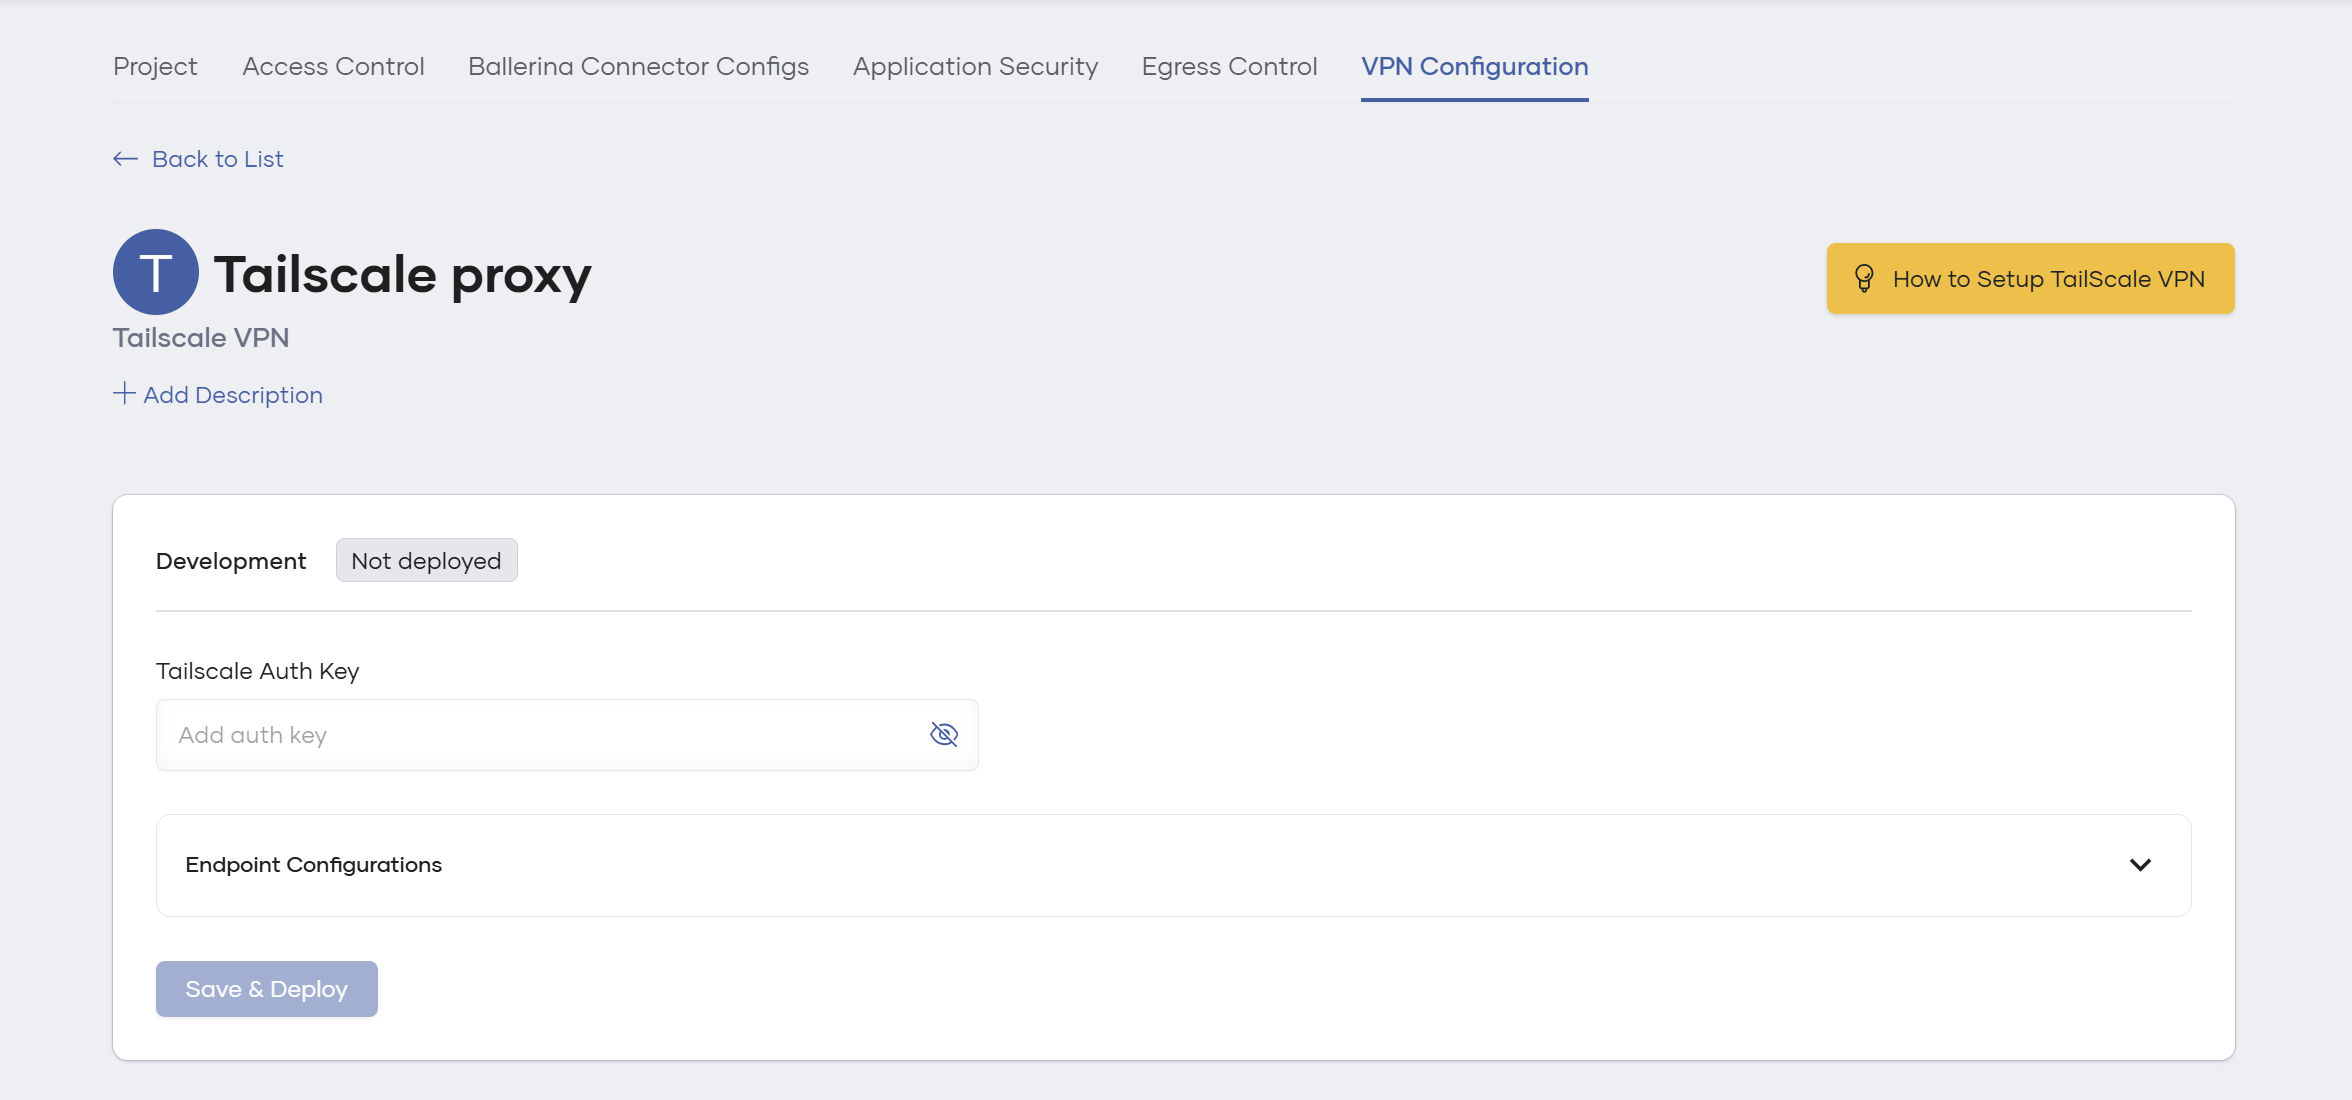Click the Not deployed status badge
Image resolution: width=2352 pixels, height=1100 pixels.
pyautogui.click(x=426, y=560)
